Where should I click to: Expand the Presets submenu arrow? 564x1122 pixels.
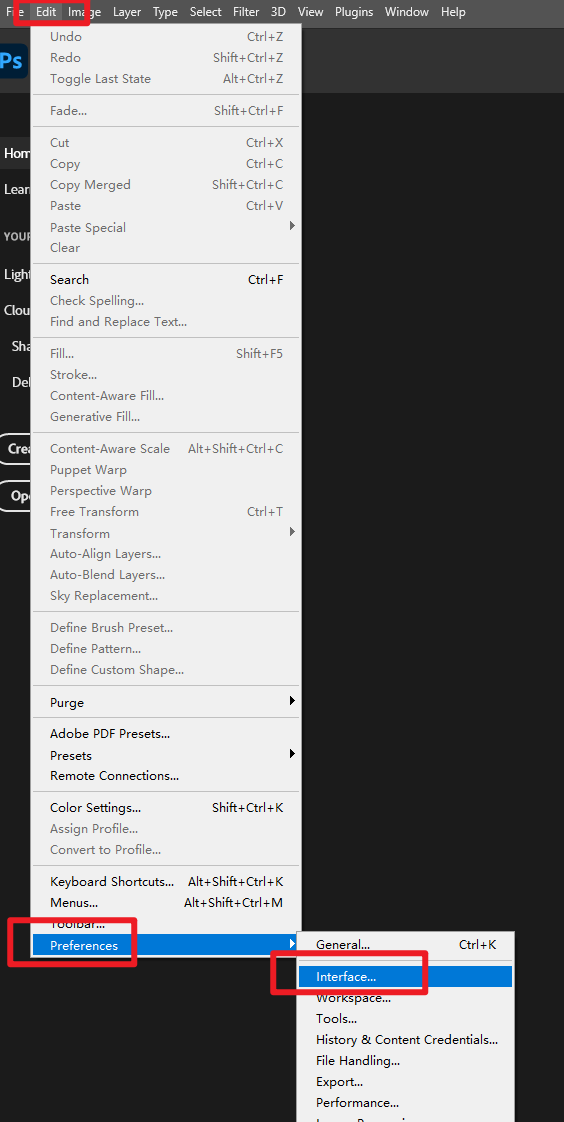tap(292, 753)
